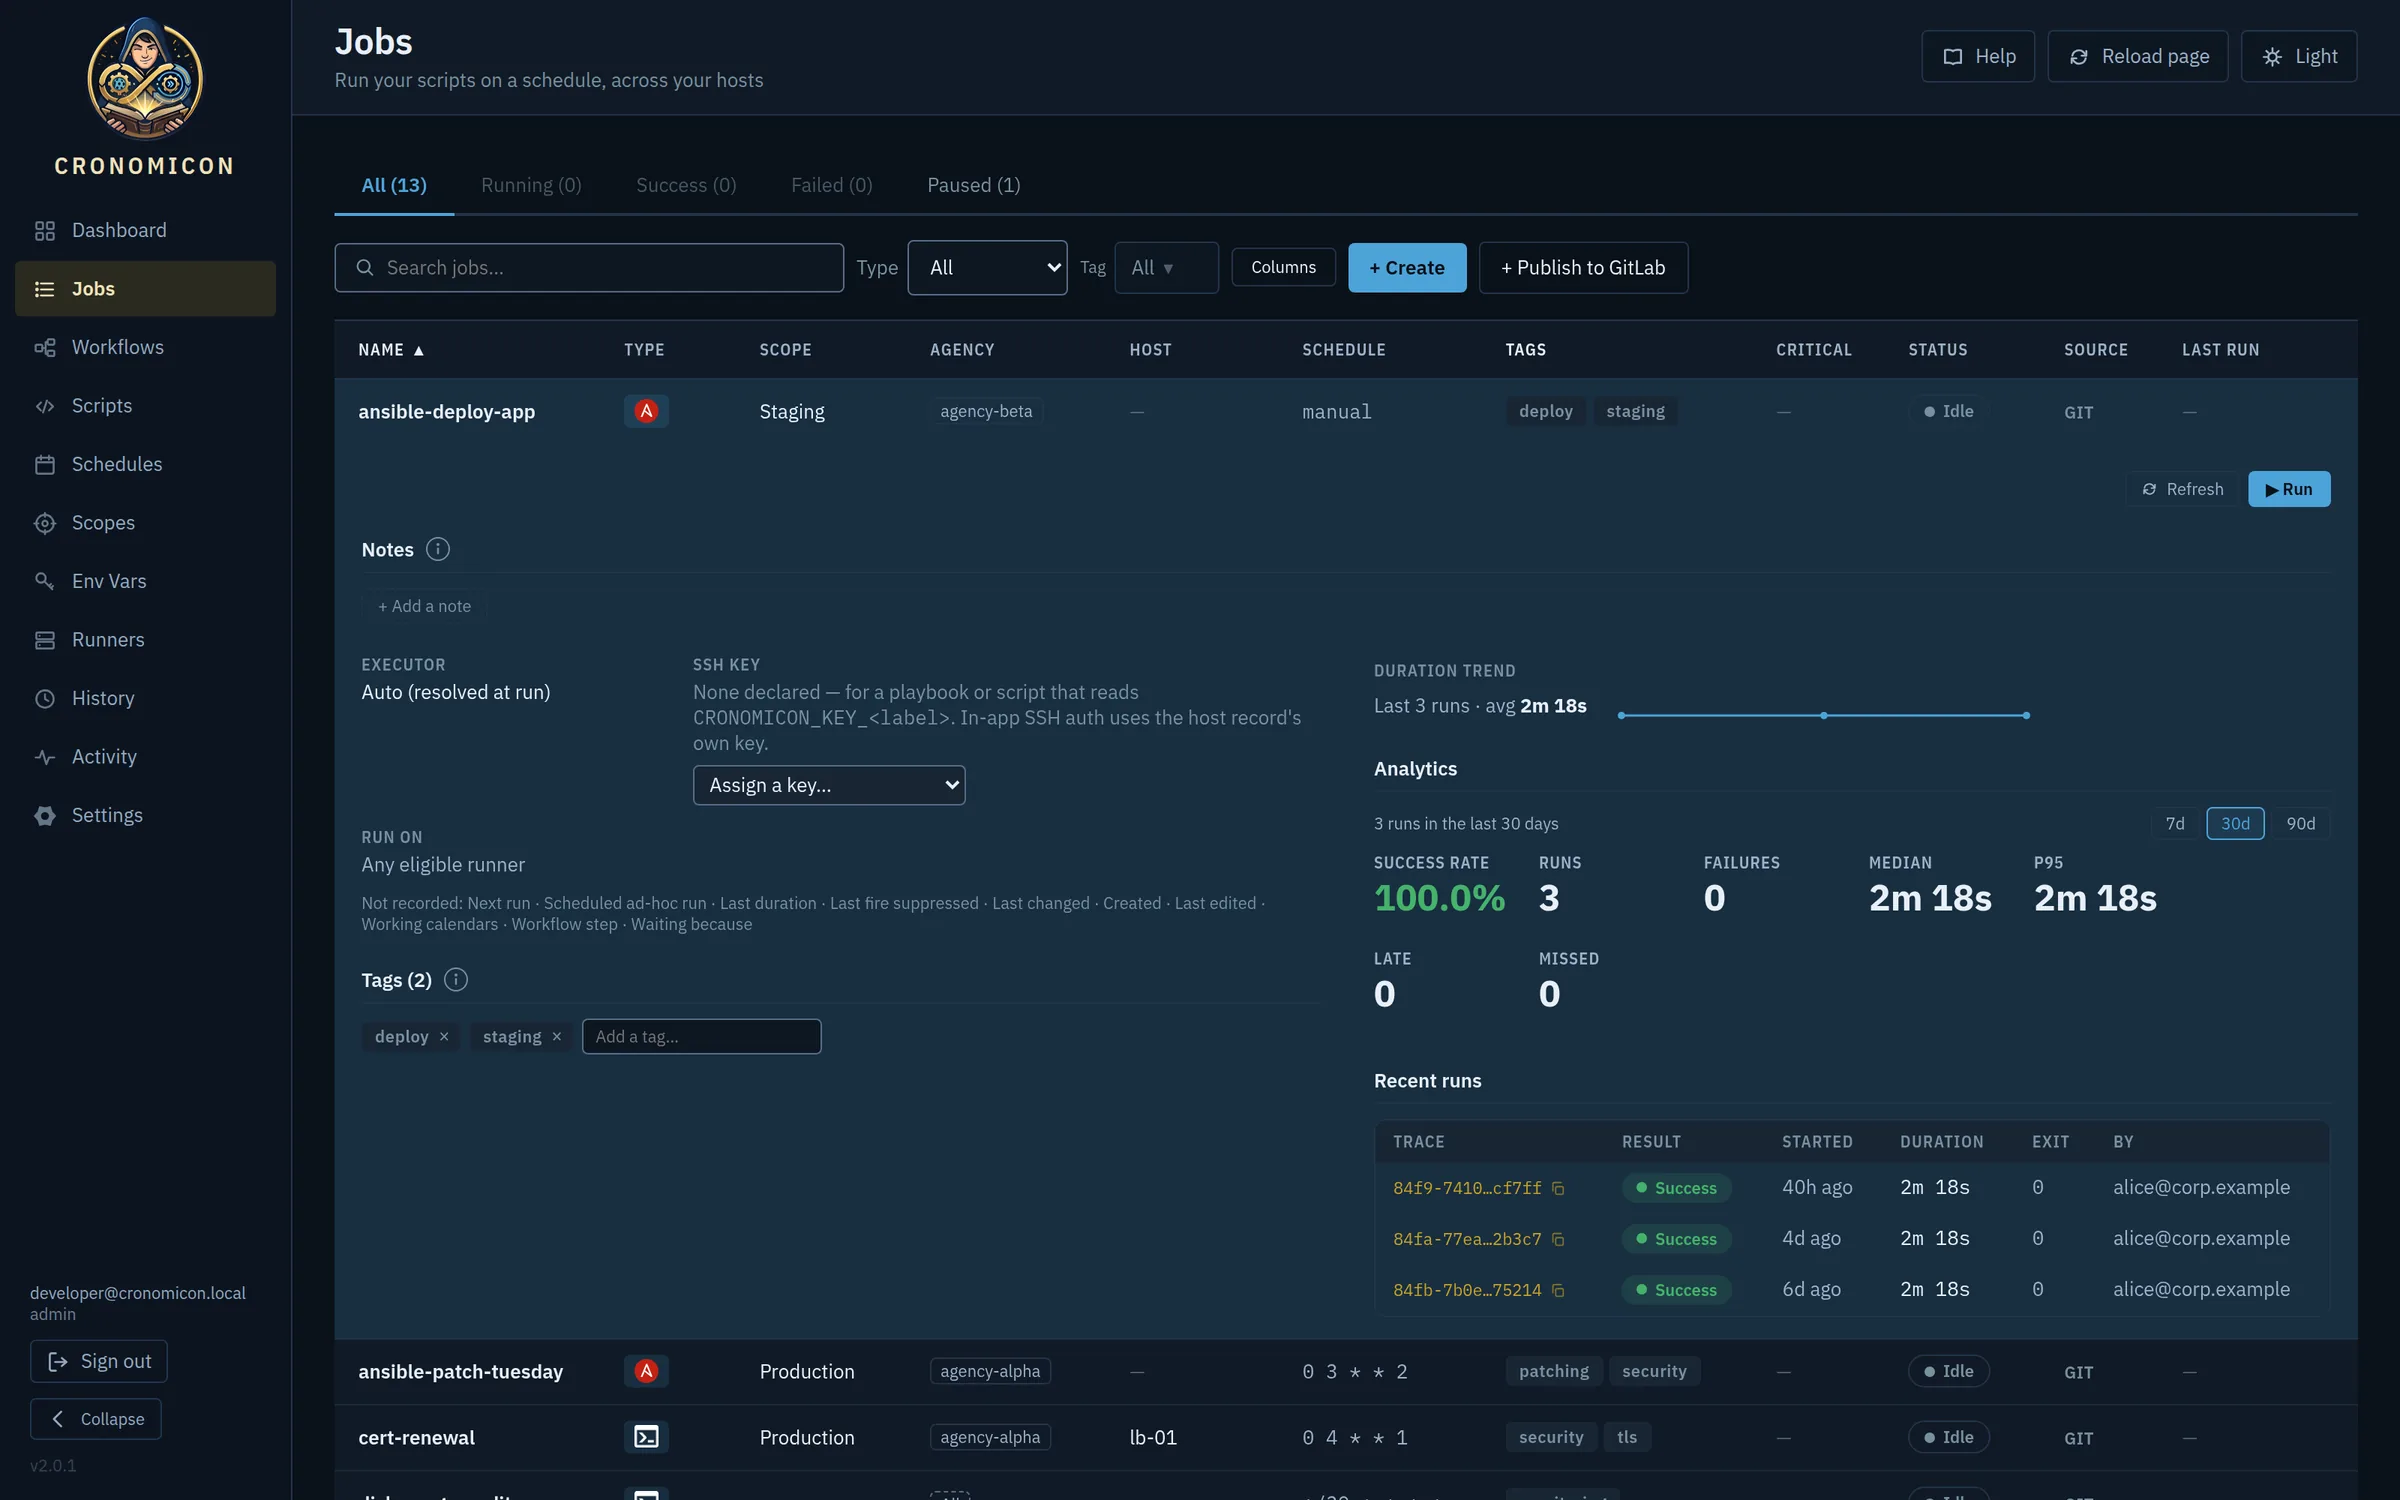Click the security tag on cert-renewal
The width and height of the screenshot is (2400, 1500).
click(x=1550, y=1437)
